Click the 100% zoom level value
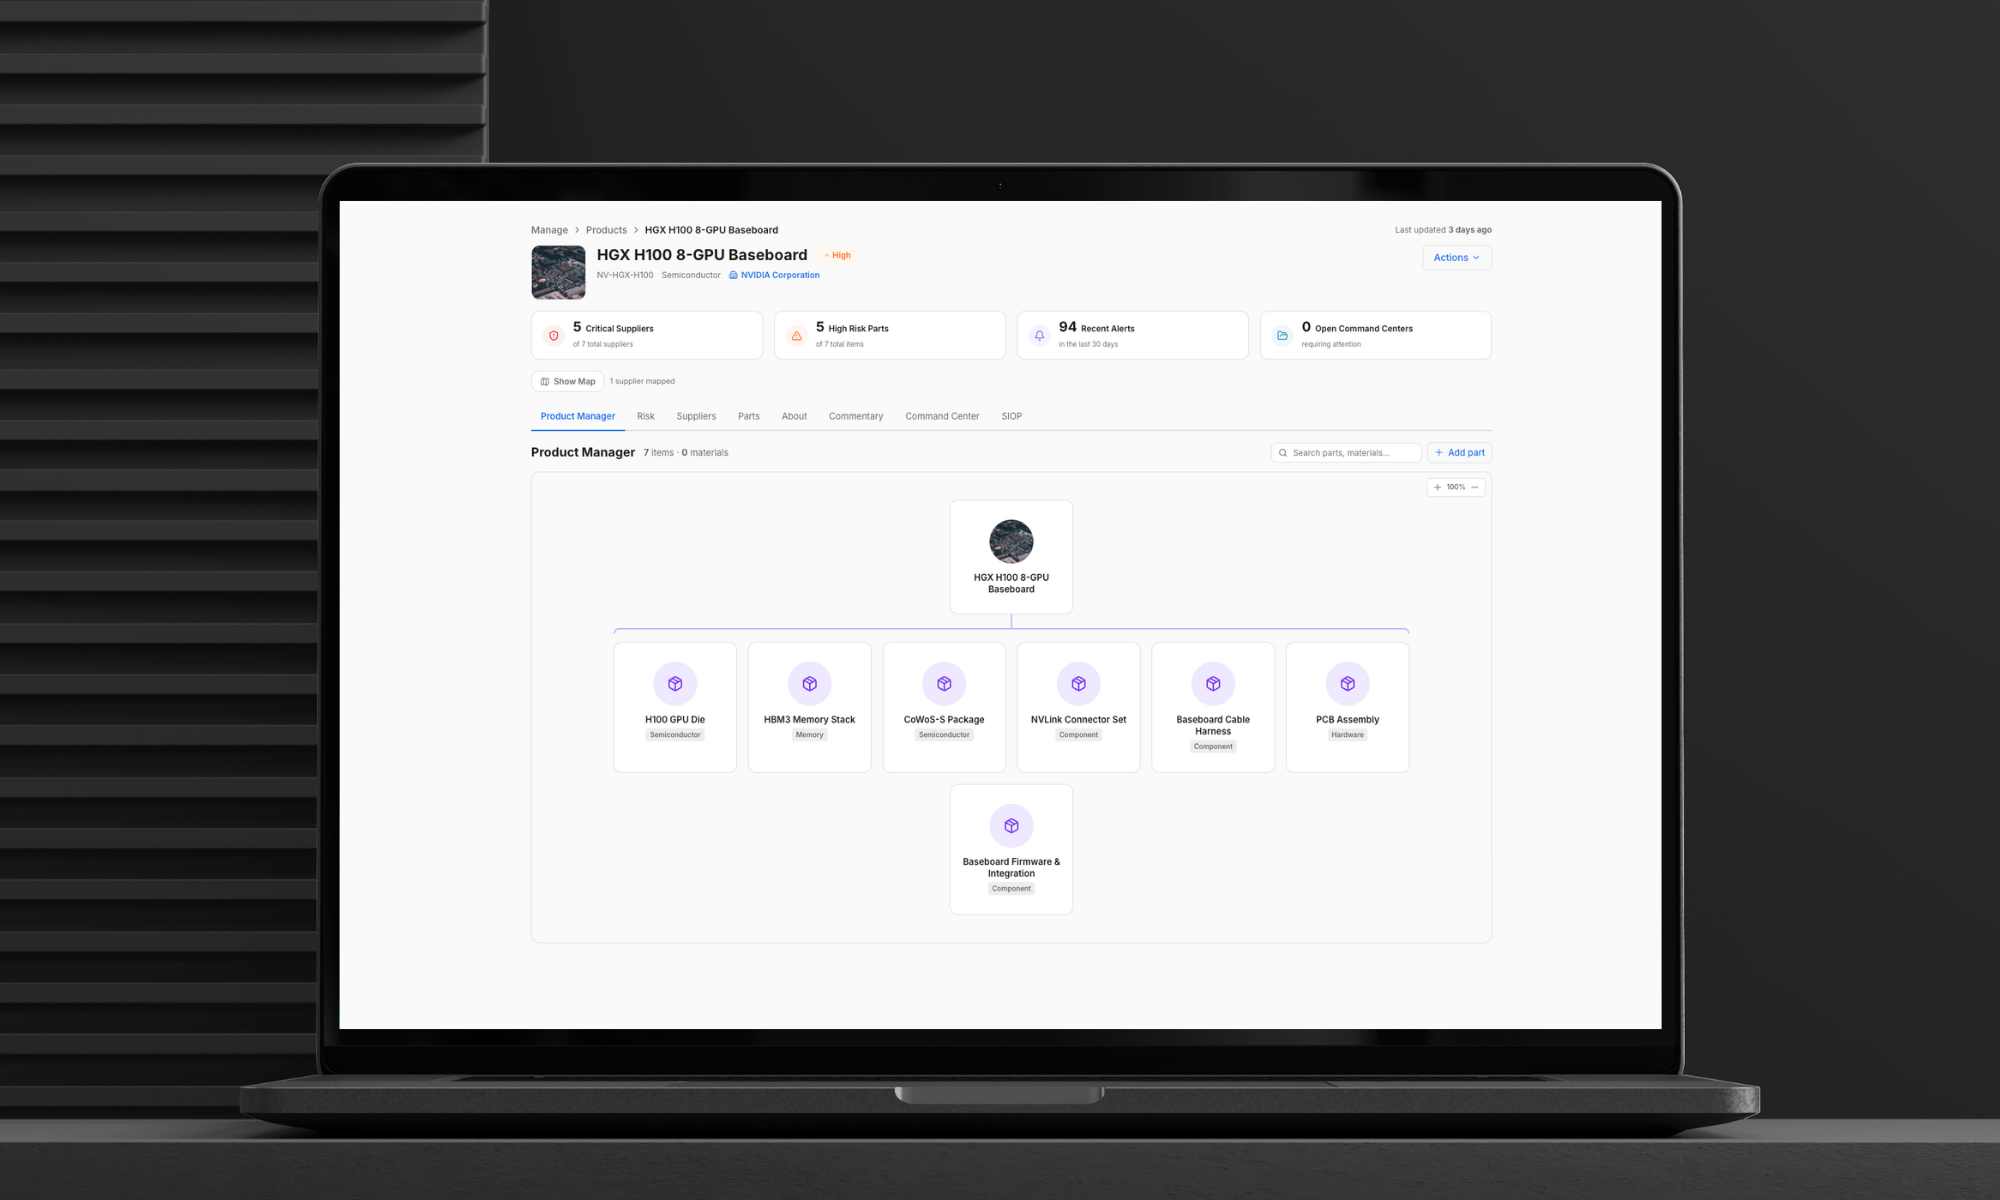2000x1200 pixels. [x=1456, y=487]
